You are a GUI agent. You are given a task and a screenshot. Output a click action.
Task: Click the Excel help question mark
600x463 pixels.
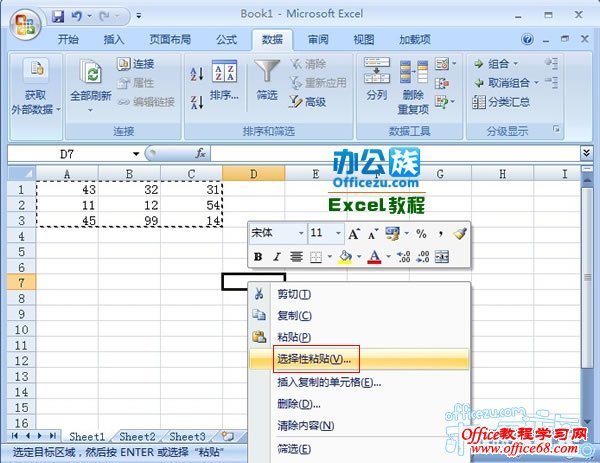coord(527,39)
